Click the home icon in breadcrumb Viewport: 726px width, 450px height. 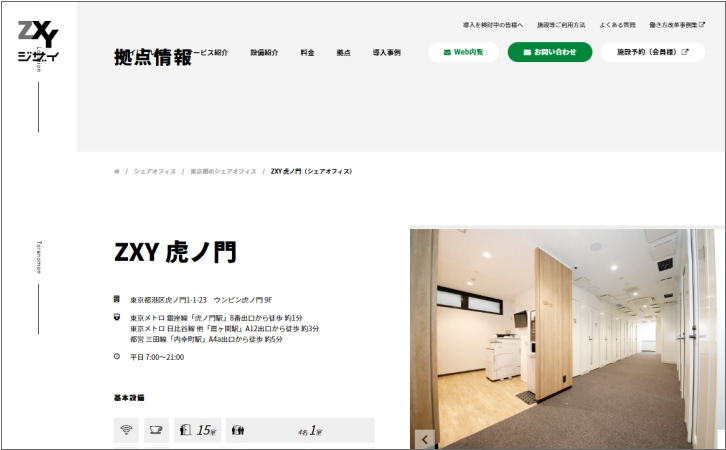(x=117, y=171)
